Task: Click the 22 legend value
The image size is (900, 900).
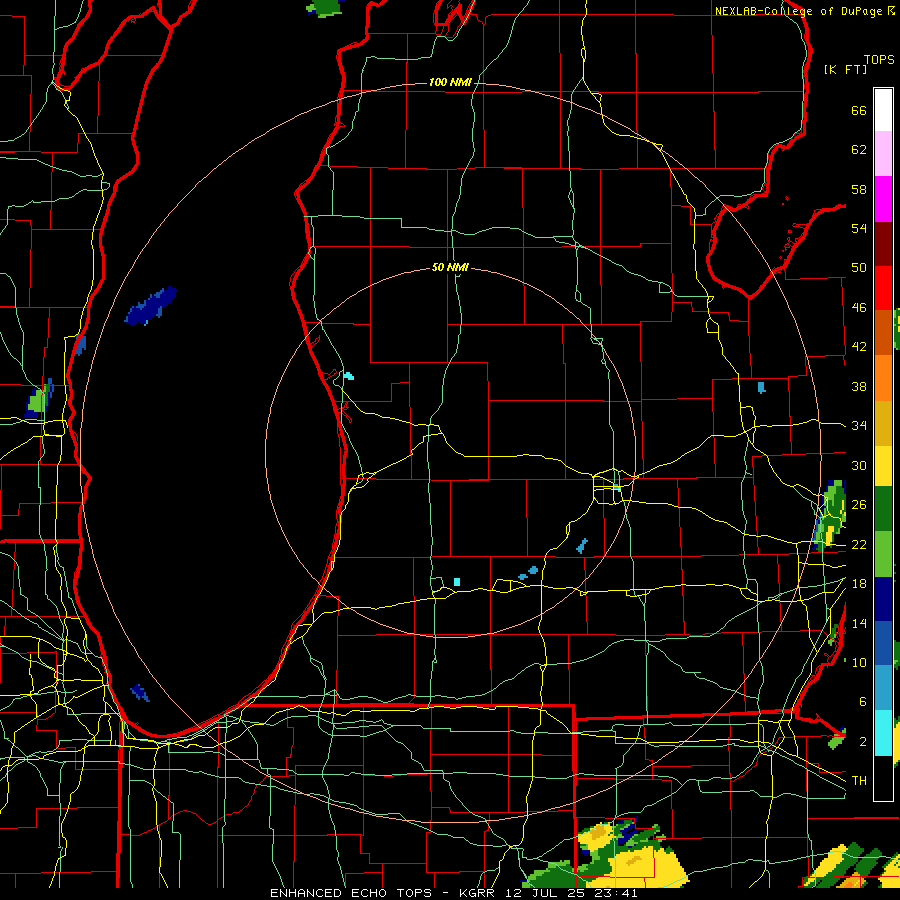Action: tap(859, 544)
